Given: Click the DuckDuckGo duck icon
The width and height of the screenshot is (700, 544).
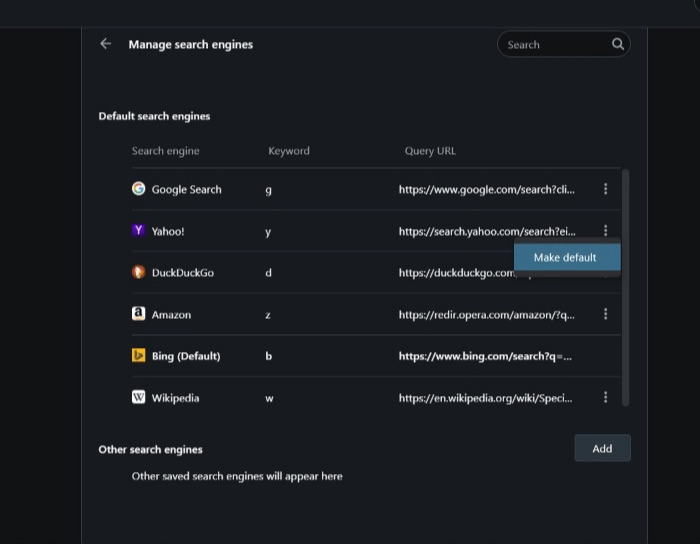Looking at the screenshot, I should 139,272.
